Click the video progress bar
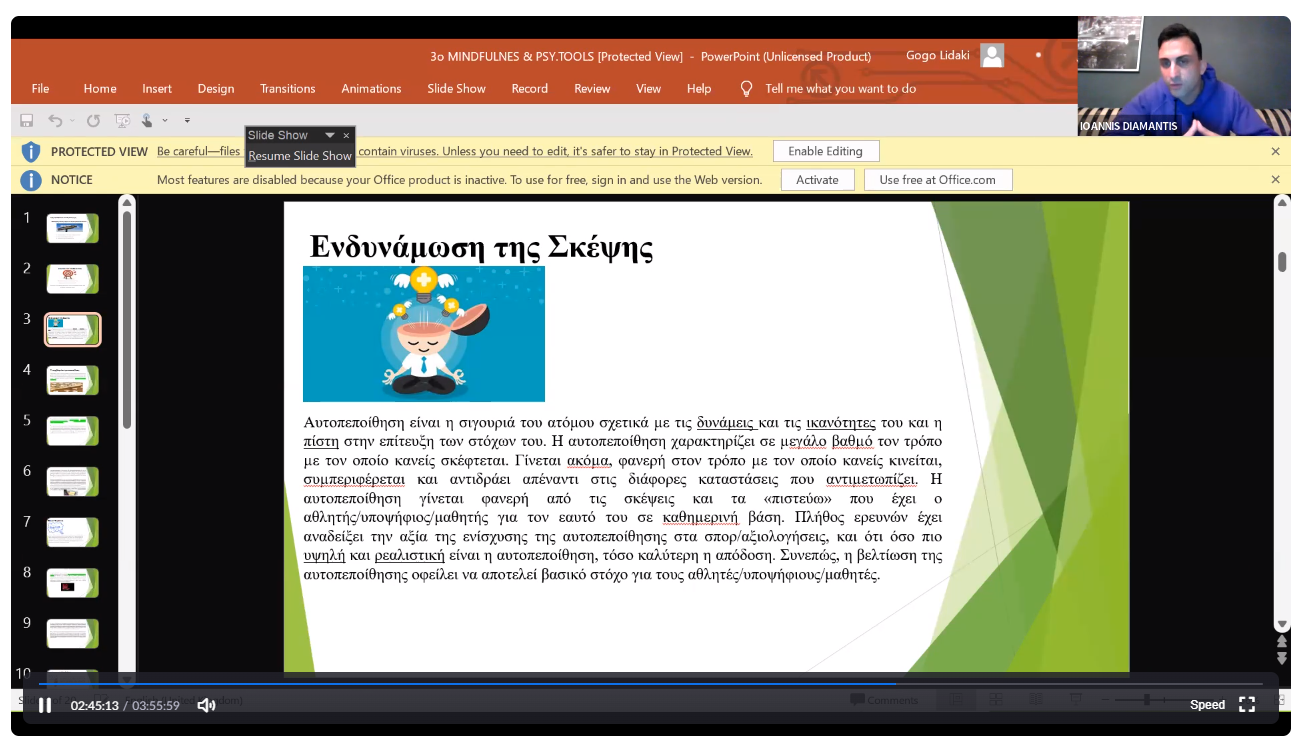1292x736 pixels. coord(650,684)
